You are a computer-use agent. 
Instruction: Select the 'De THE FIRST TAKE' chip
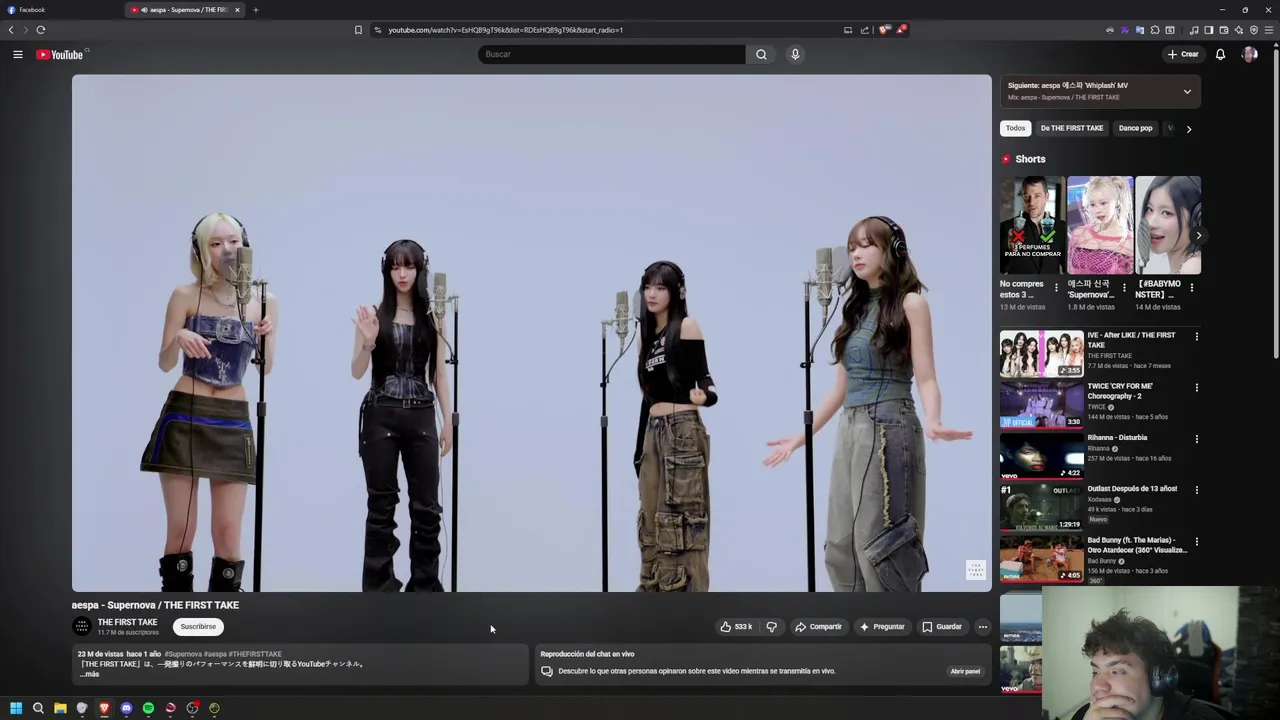tap(1072, 128)
